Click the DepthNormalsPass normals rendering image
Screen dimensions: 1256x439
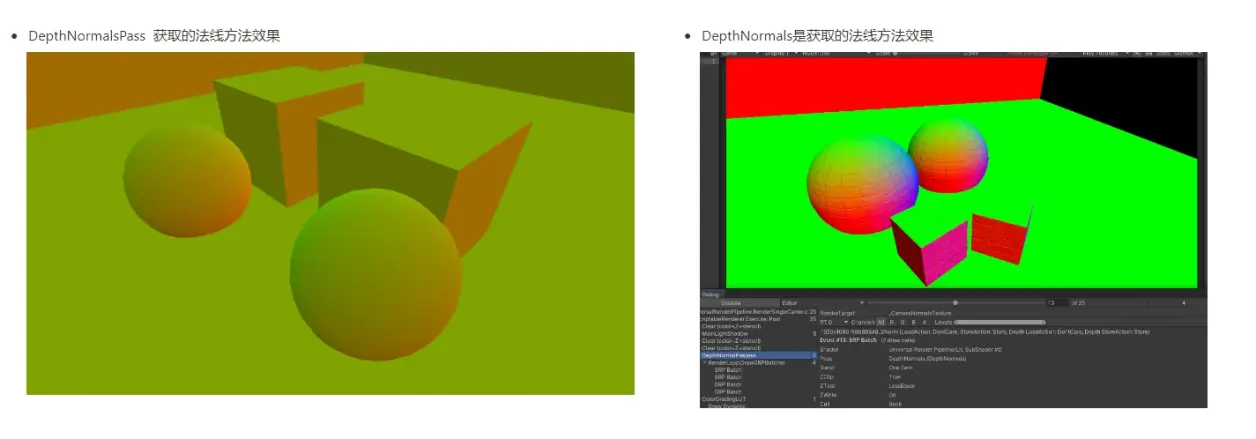pos(330,223)
